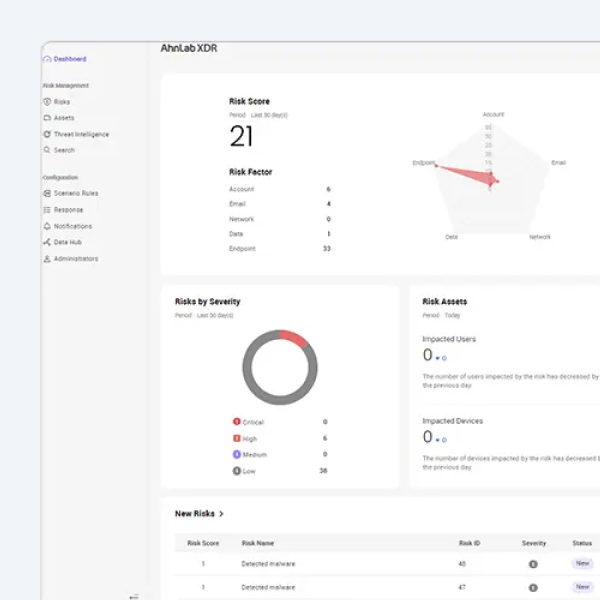Open the Response menu item
Viewport: 600px width, 600px height.
pyautogui.click(x=68, y=210)
